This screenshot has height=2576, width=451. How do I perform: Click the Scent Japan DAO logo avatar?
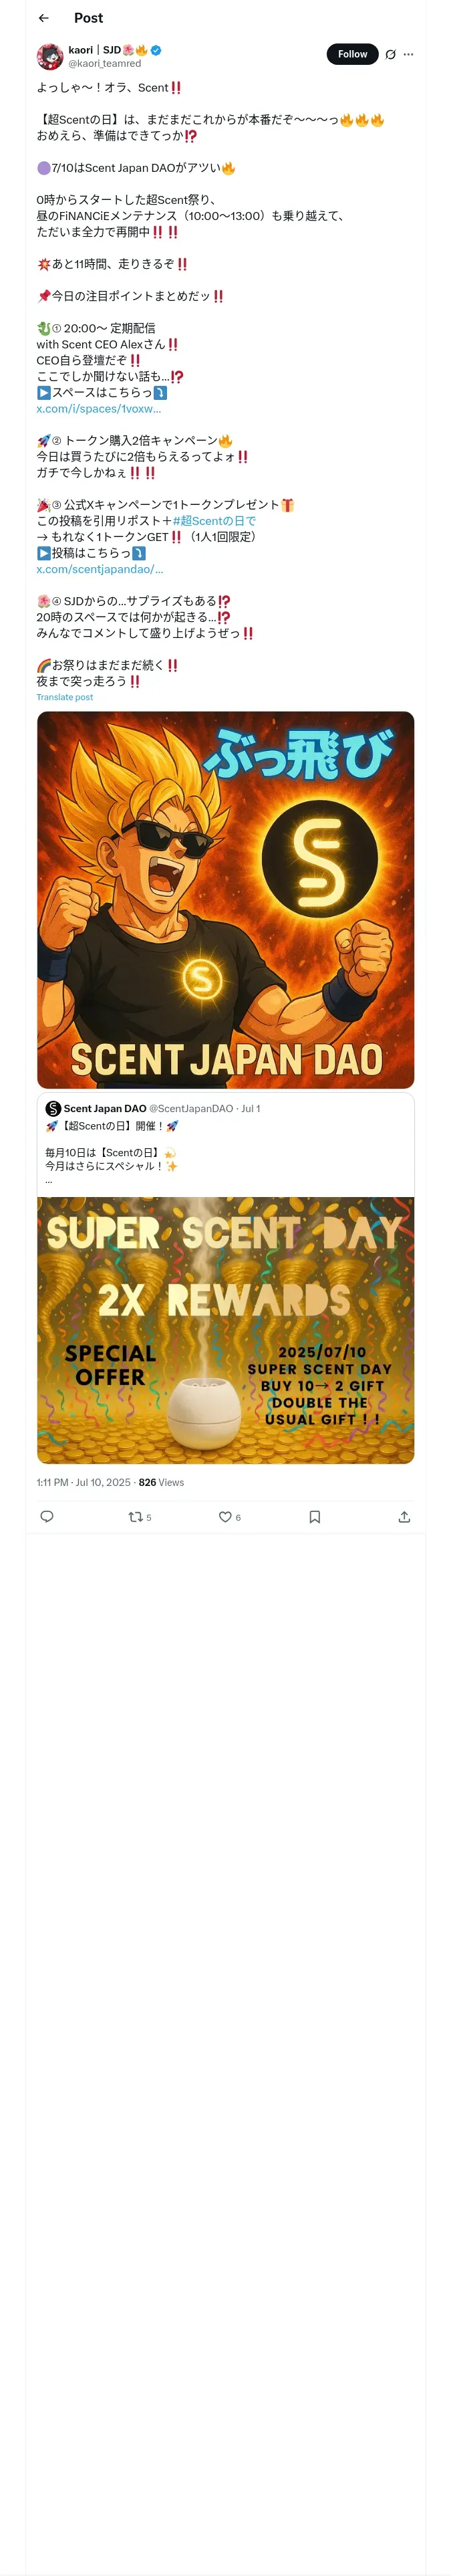point(53,1108)
